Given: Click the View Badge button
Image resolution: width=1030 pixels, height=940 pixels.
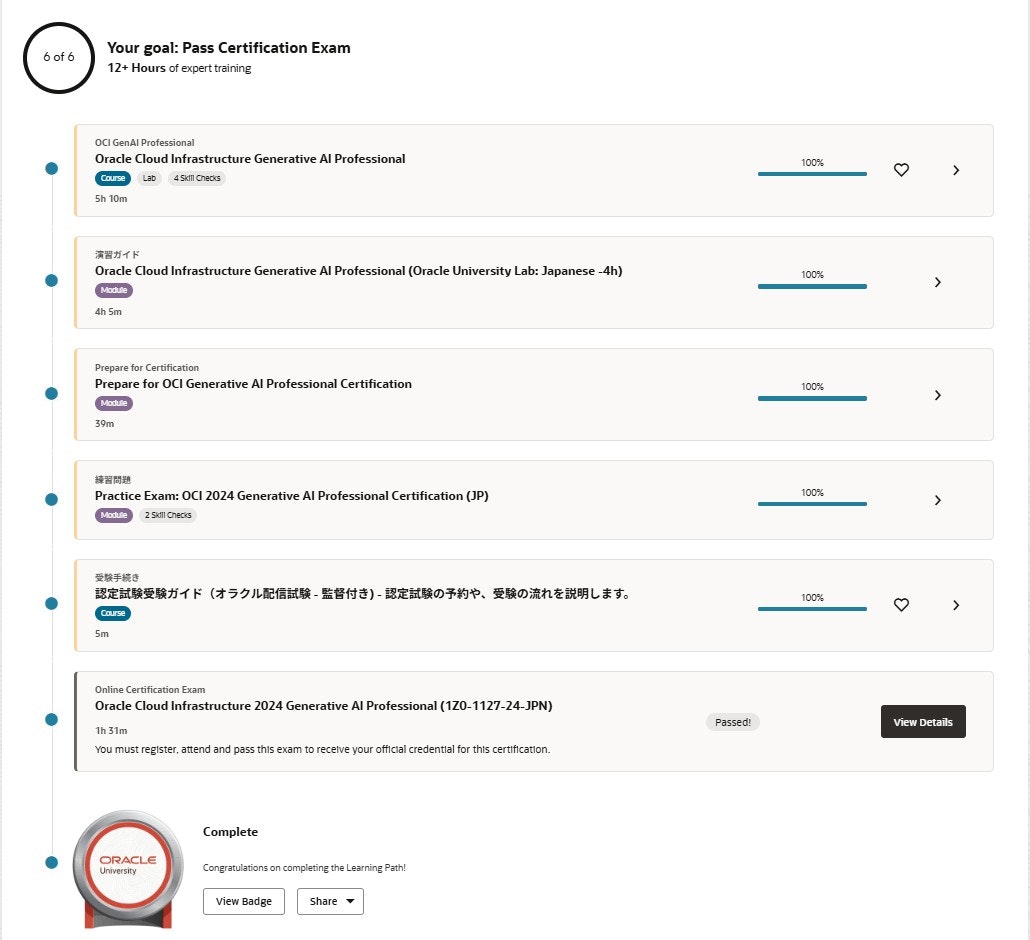Looking at the screenshot, I should [244, 901].
